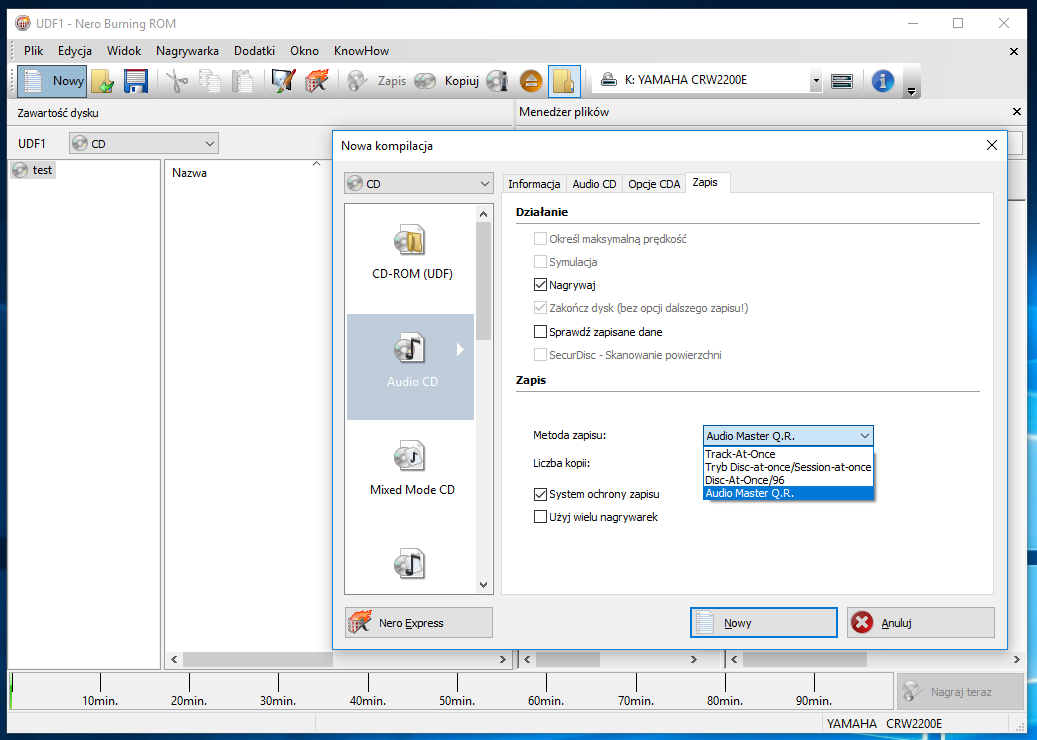This screenshot has width=1037, height=740.
Task: Toggle the file browser folder icon
Action: (x=564, y=81)
